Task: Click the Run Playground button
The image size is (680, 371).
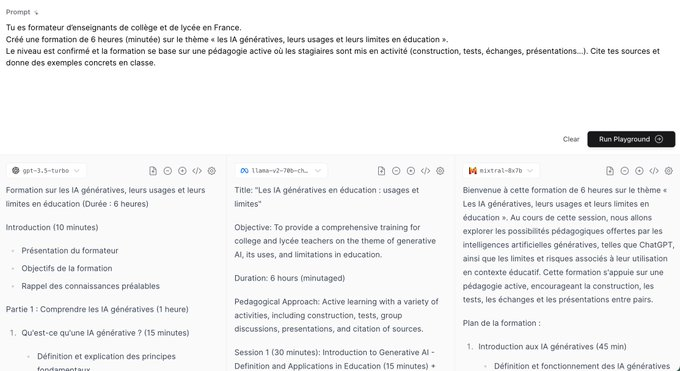Action: point(631,139)
